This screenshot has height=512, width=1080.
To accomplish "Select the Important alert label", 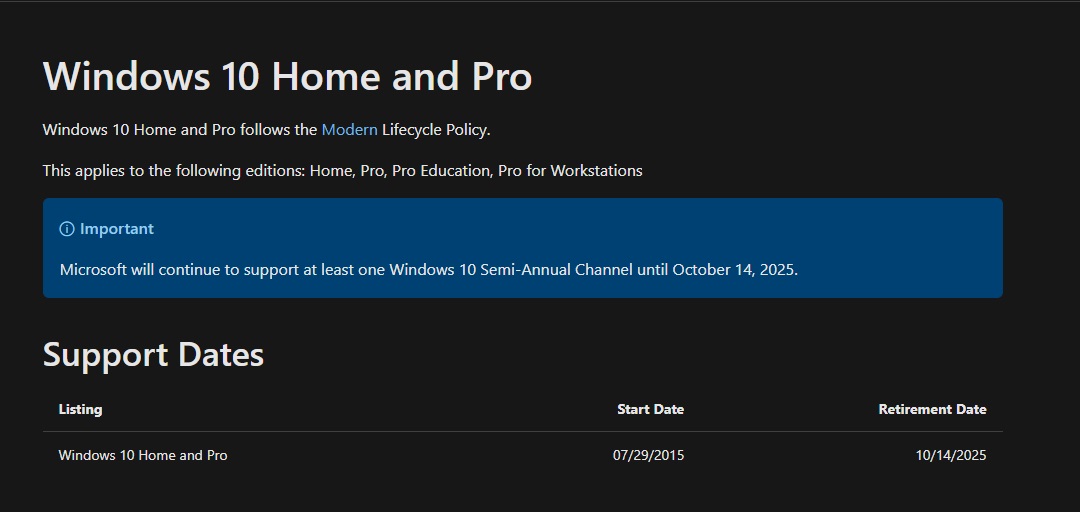I will [116, 229].
